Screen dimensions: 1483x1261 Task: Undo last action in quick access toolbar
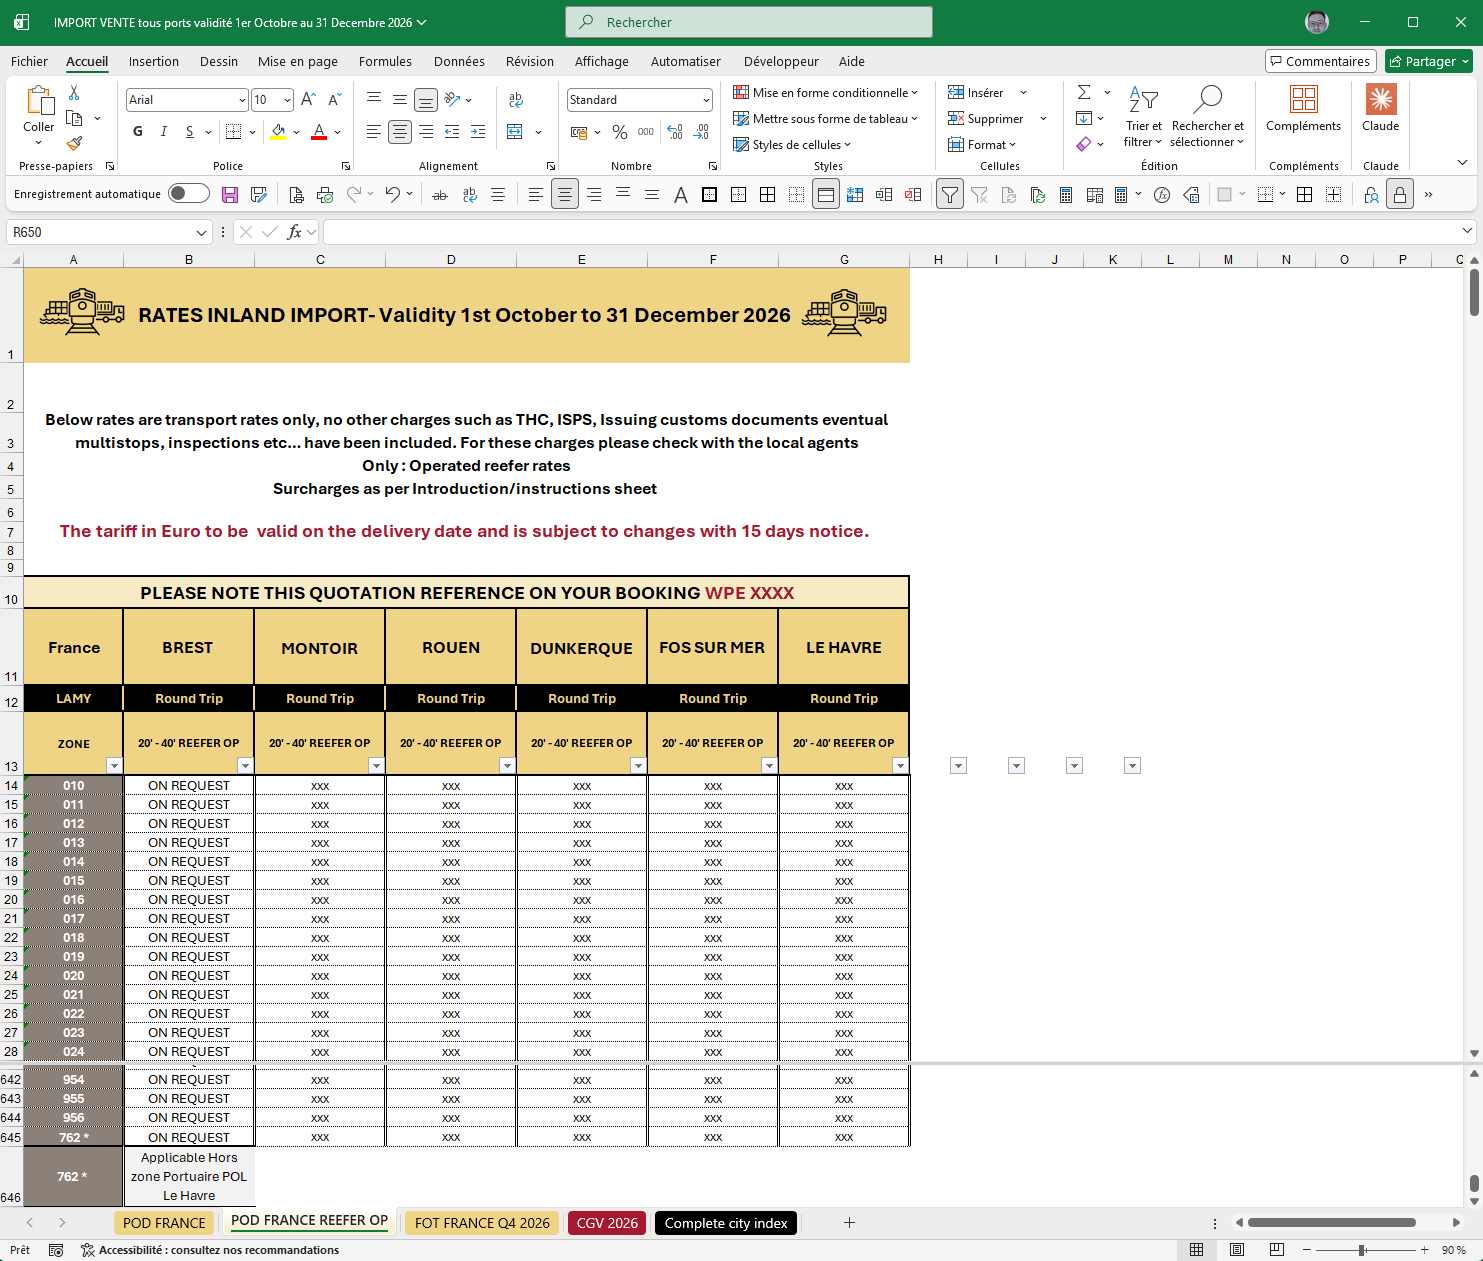coord(393,195)
